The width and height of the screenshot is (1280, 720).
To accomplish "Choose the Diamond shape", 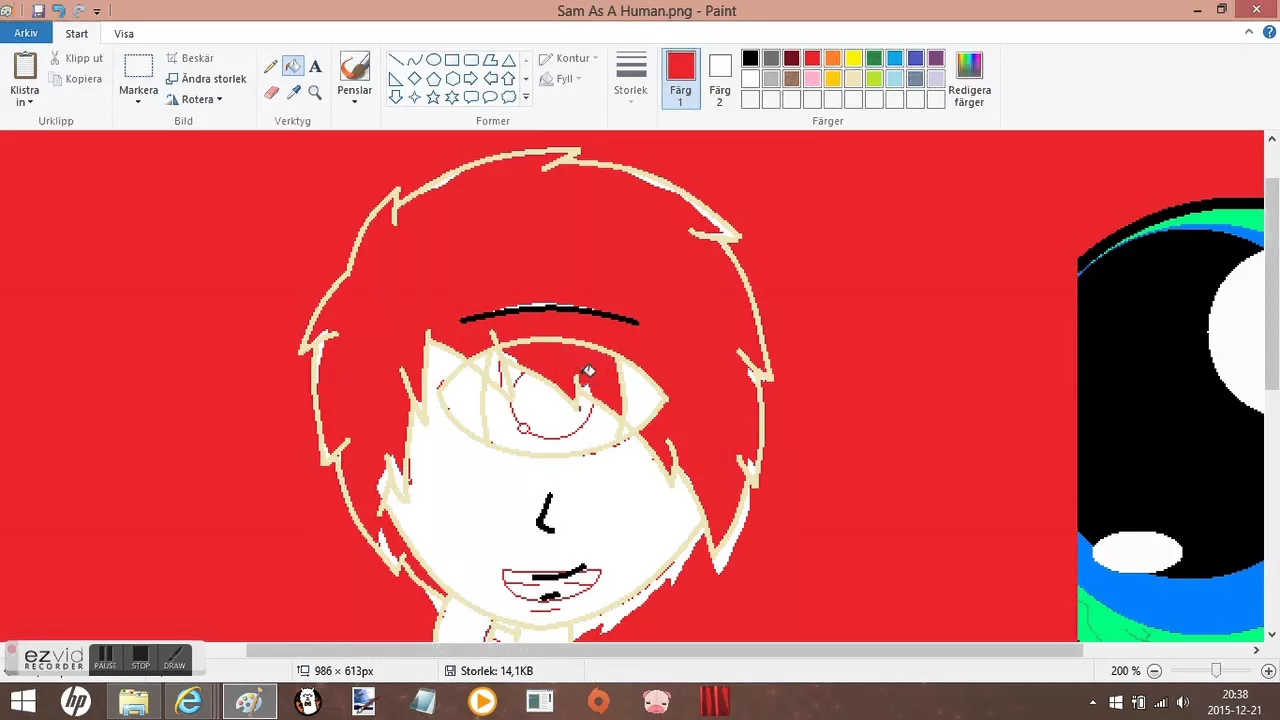I will click(x=415, y=79).
